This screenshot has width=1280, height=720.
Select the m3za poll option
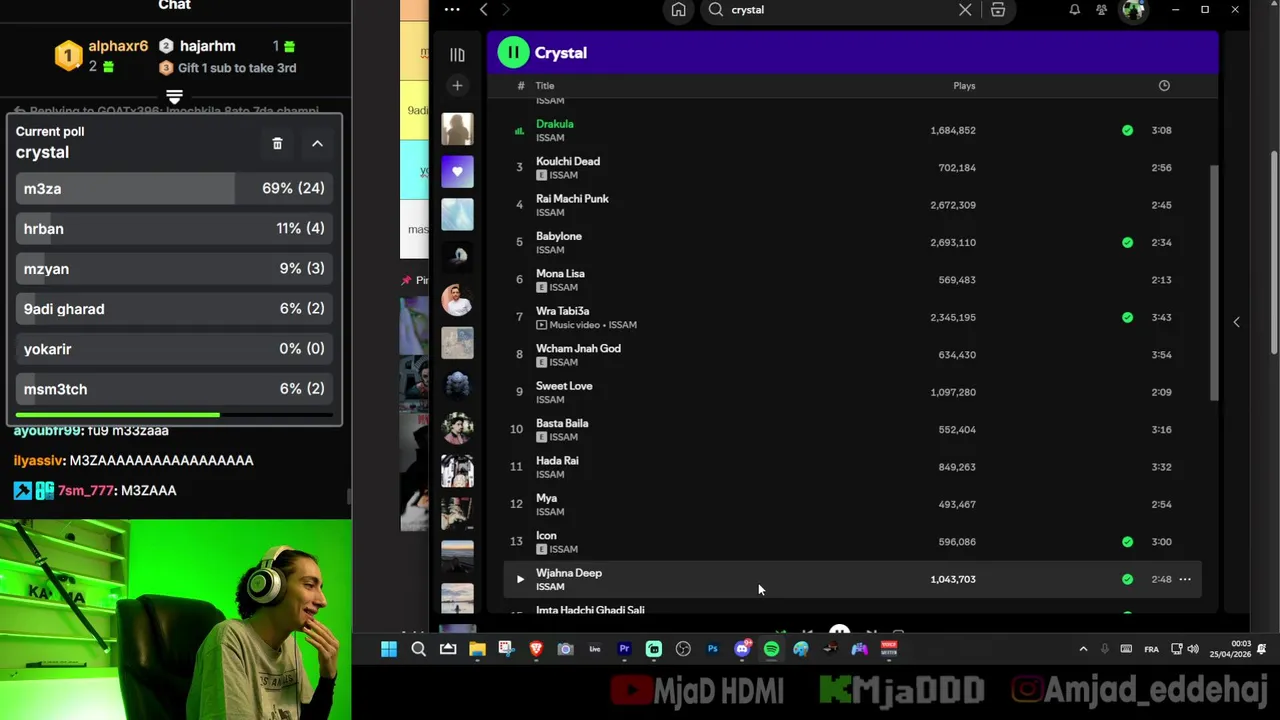click(x=174, y=188)
